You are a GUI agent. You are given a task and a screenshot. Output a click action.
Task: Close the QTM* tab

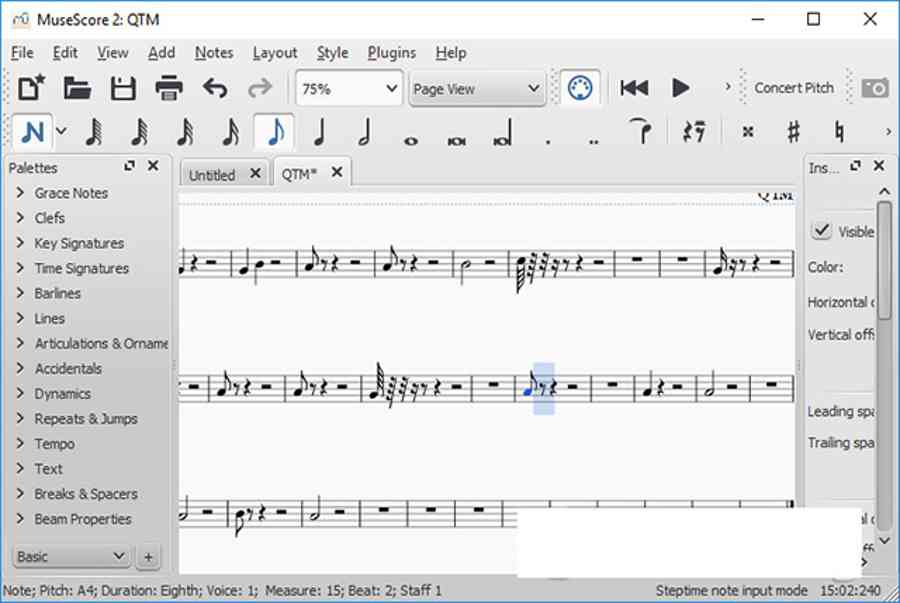pyautogui.click(x=337, y=172)
